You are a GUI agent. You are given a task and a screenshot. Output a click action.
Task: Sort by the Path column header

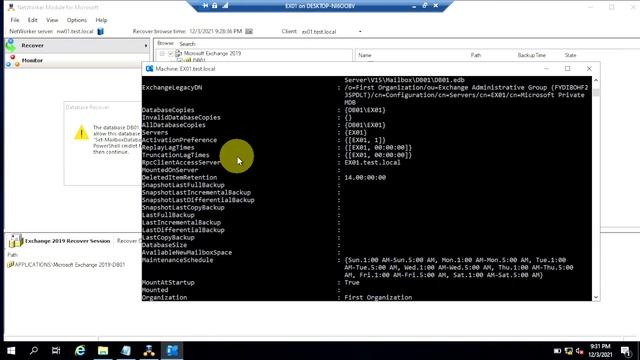click(476, 55)
